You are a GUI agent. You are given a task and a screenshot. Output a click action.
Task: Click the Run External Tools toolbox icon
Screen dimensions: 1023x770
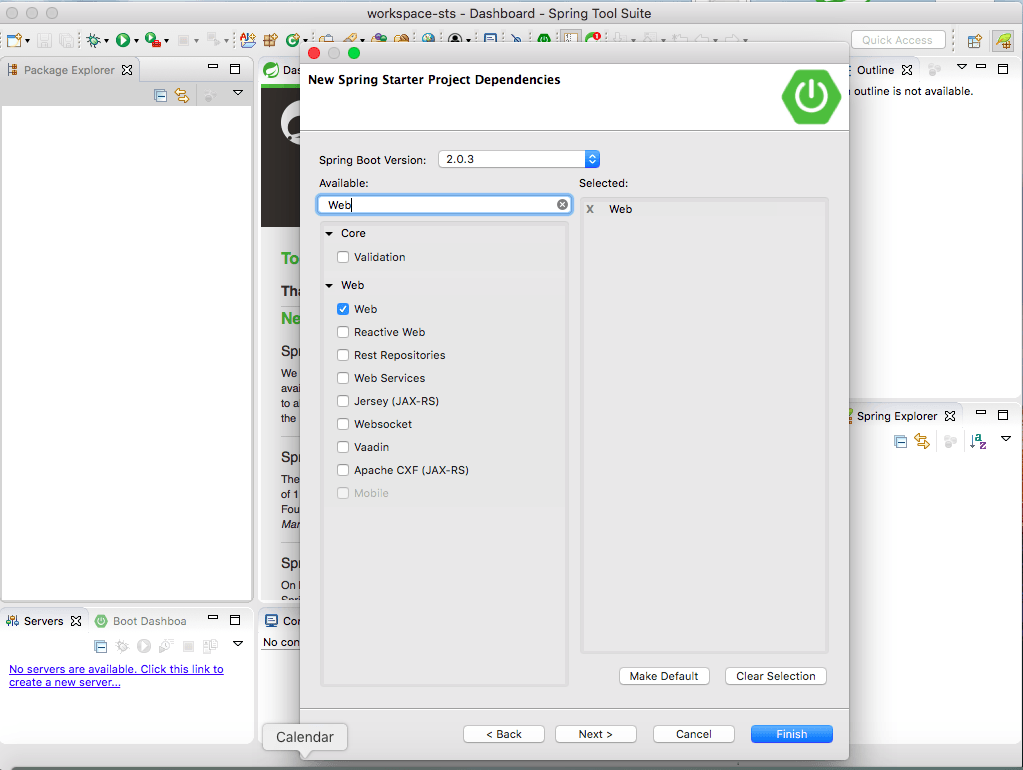tap(153, 40)
